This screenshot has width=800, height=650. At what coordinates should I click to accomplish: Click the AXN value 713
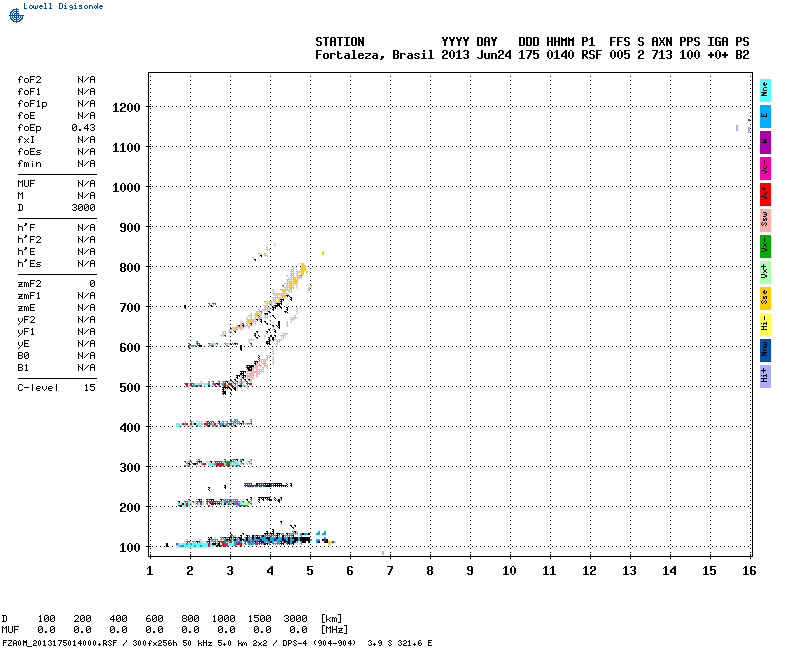662,55
